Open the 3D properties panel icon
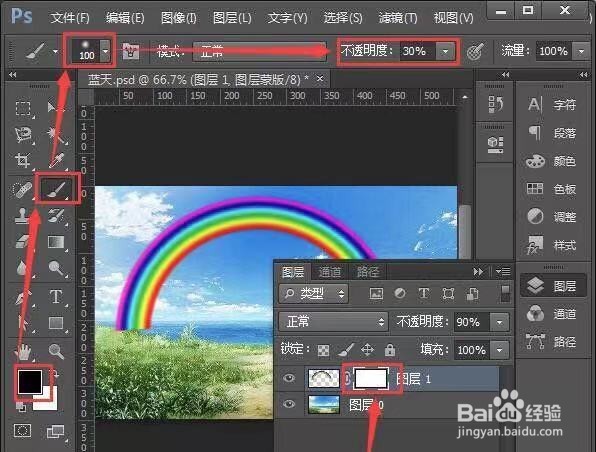The width and height of the screenshot is (596, 452). pyautogui.click(x=495, y=145)
